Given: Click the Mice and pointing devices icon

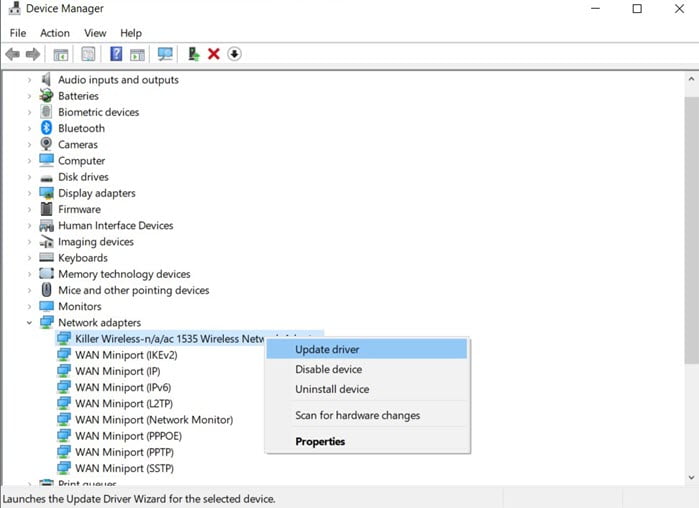Looking at the screenshot, I should (x=46, y=290).
